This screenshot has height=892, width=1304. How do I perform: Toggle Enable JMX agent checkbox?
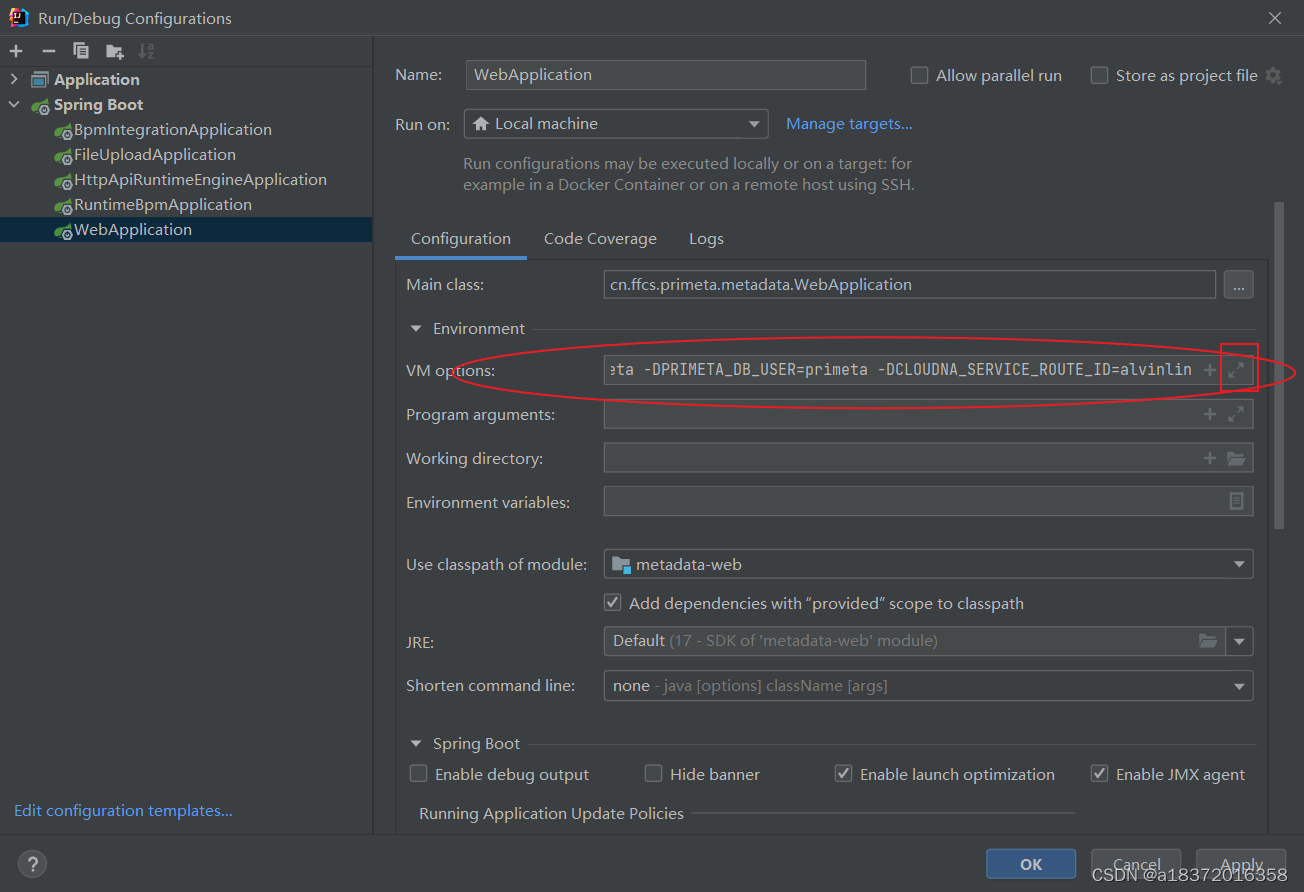(1099, 774)
